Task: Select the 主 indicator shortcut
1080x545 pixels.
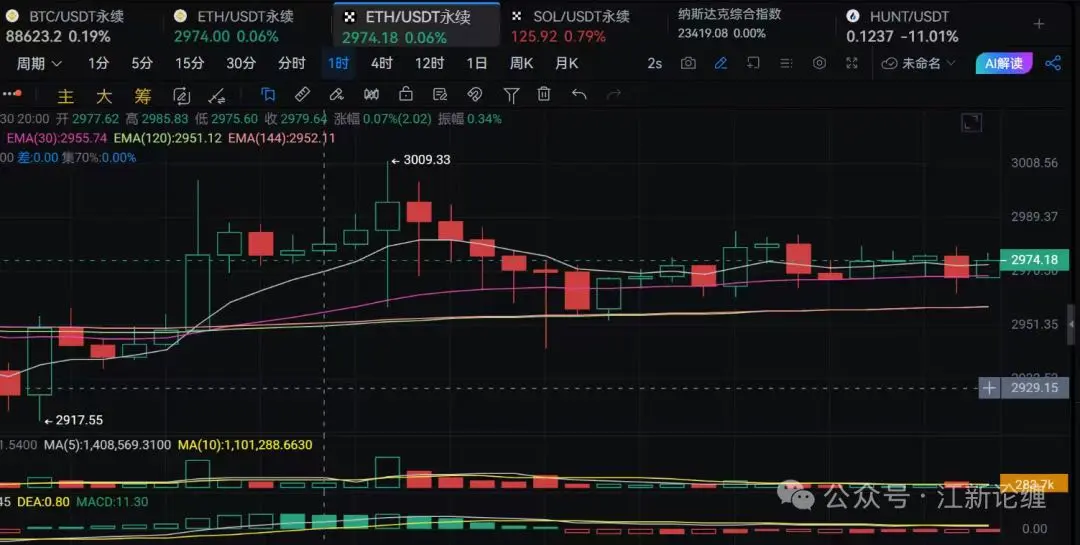Action: point(65,96)
